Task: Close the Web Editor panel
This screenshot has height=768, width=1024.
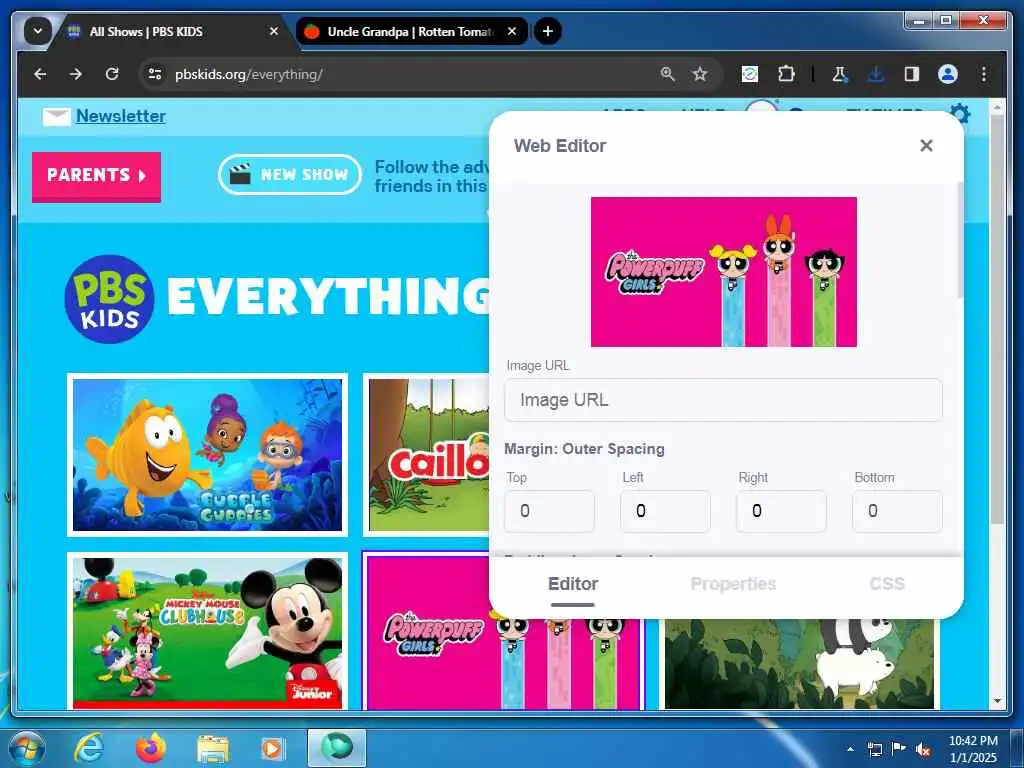Action: 926,146
